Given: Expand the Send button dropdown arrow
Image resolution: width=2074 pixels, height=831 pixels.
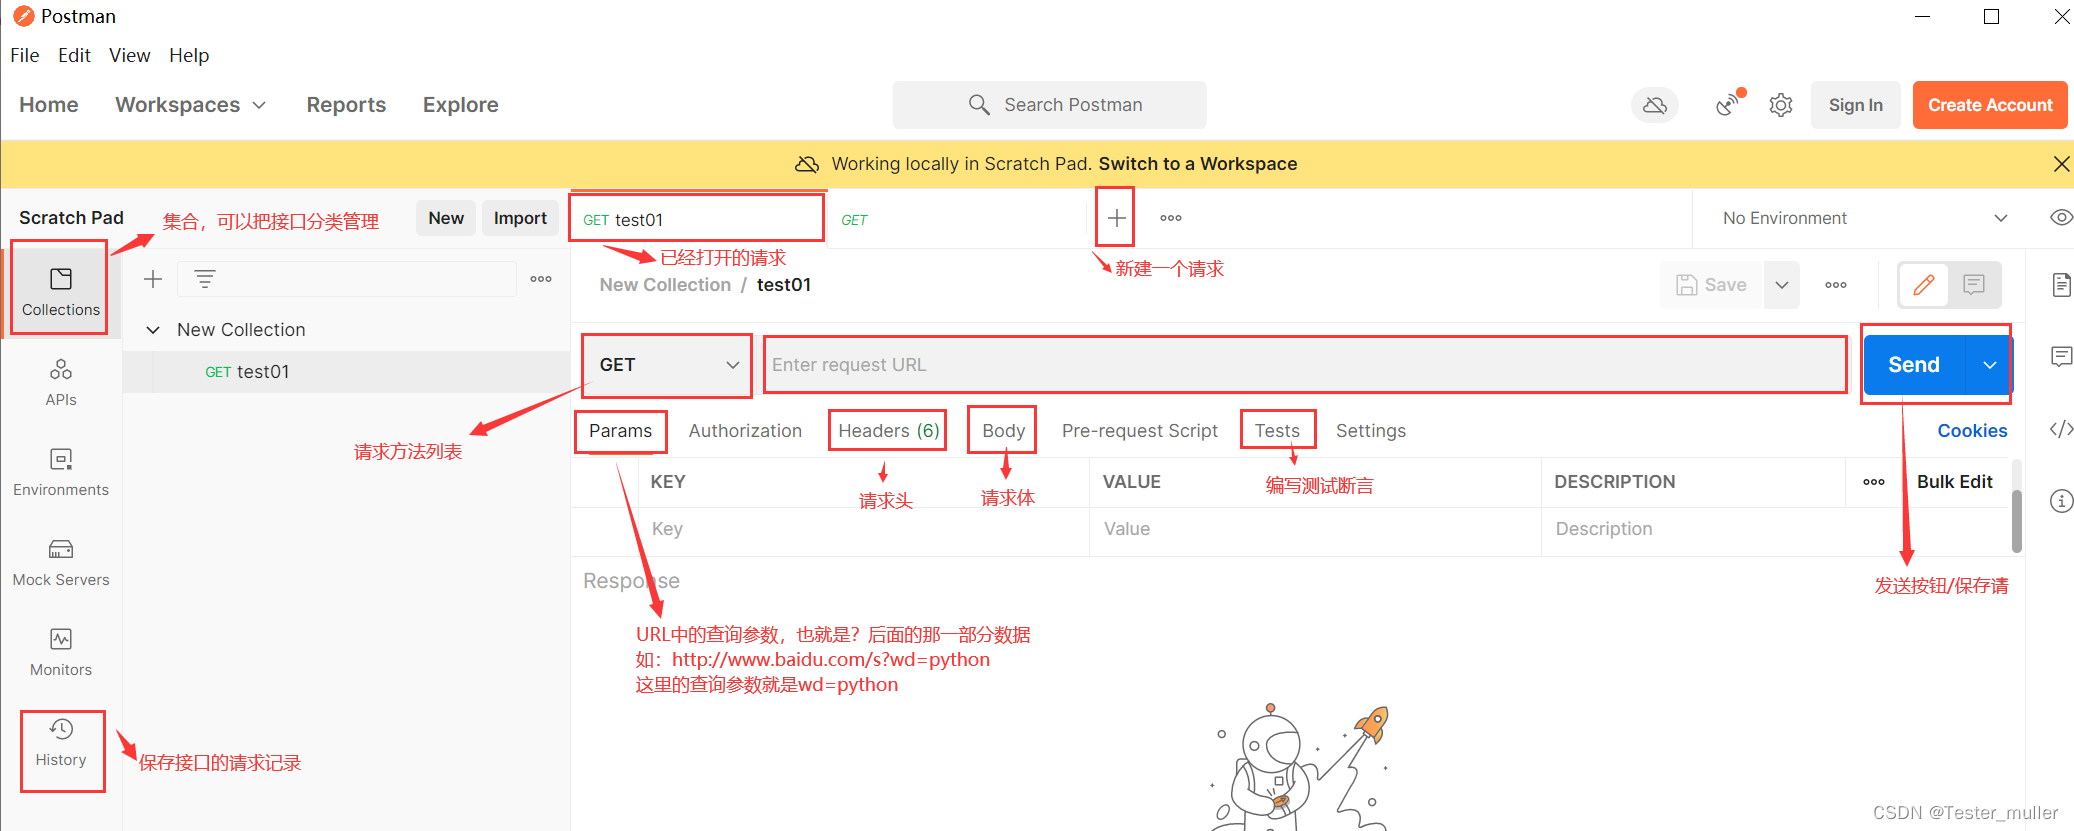Looking at the screenshot, I should 1990,365.
